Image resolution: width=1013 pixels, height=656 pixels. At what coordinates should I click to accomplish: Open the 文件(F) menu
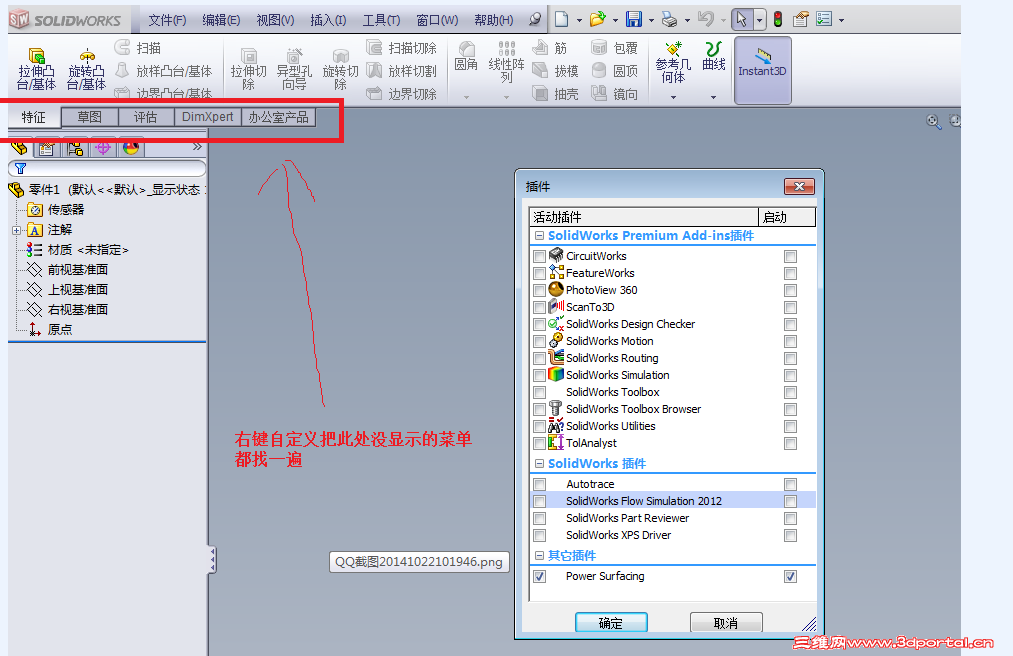(167, 20)
